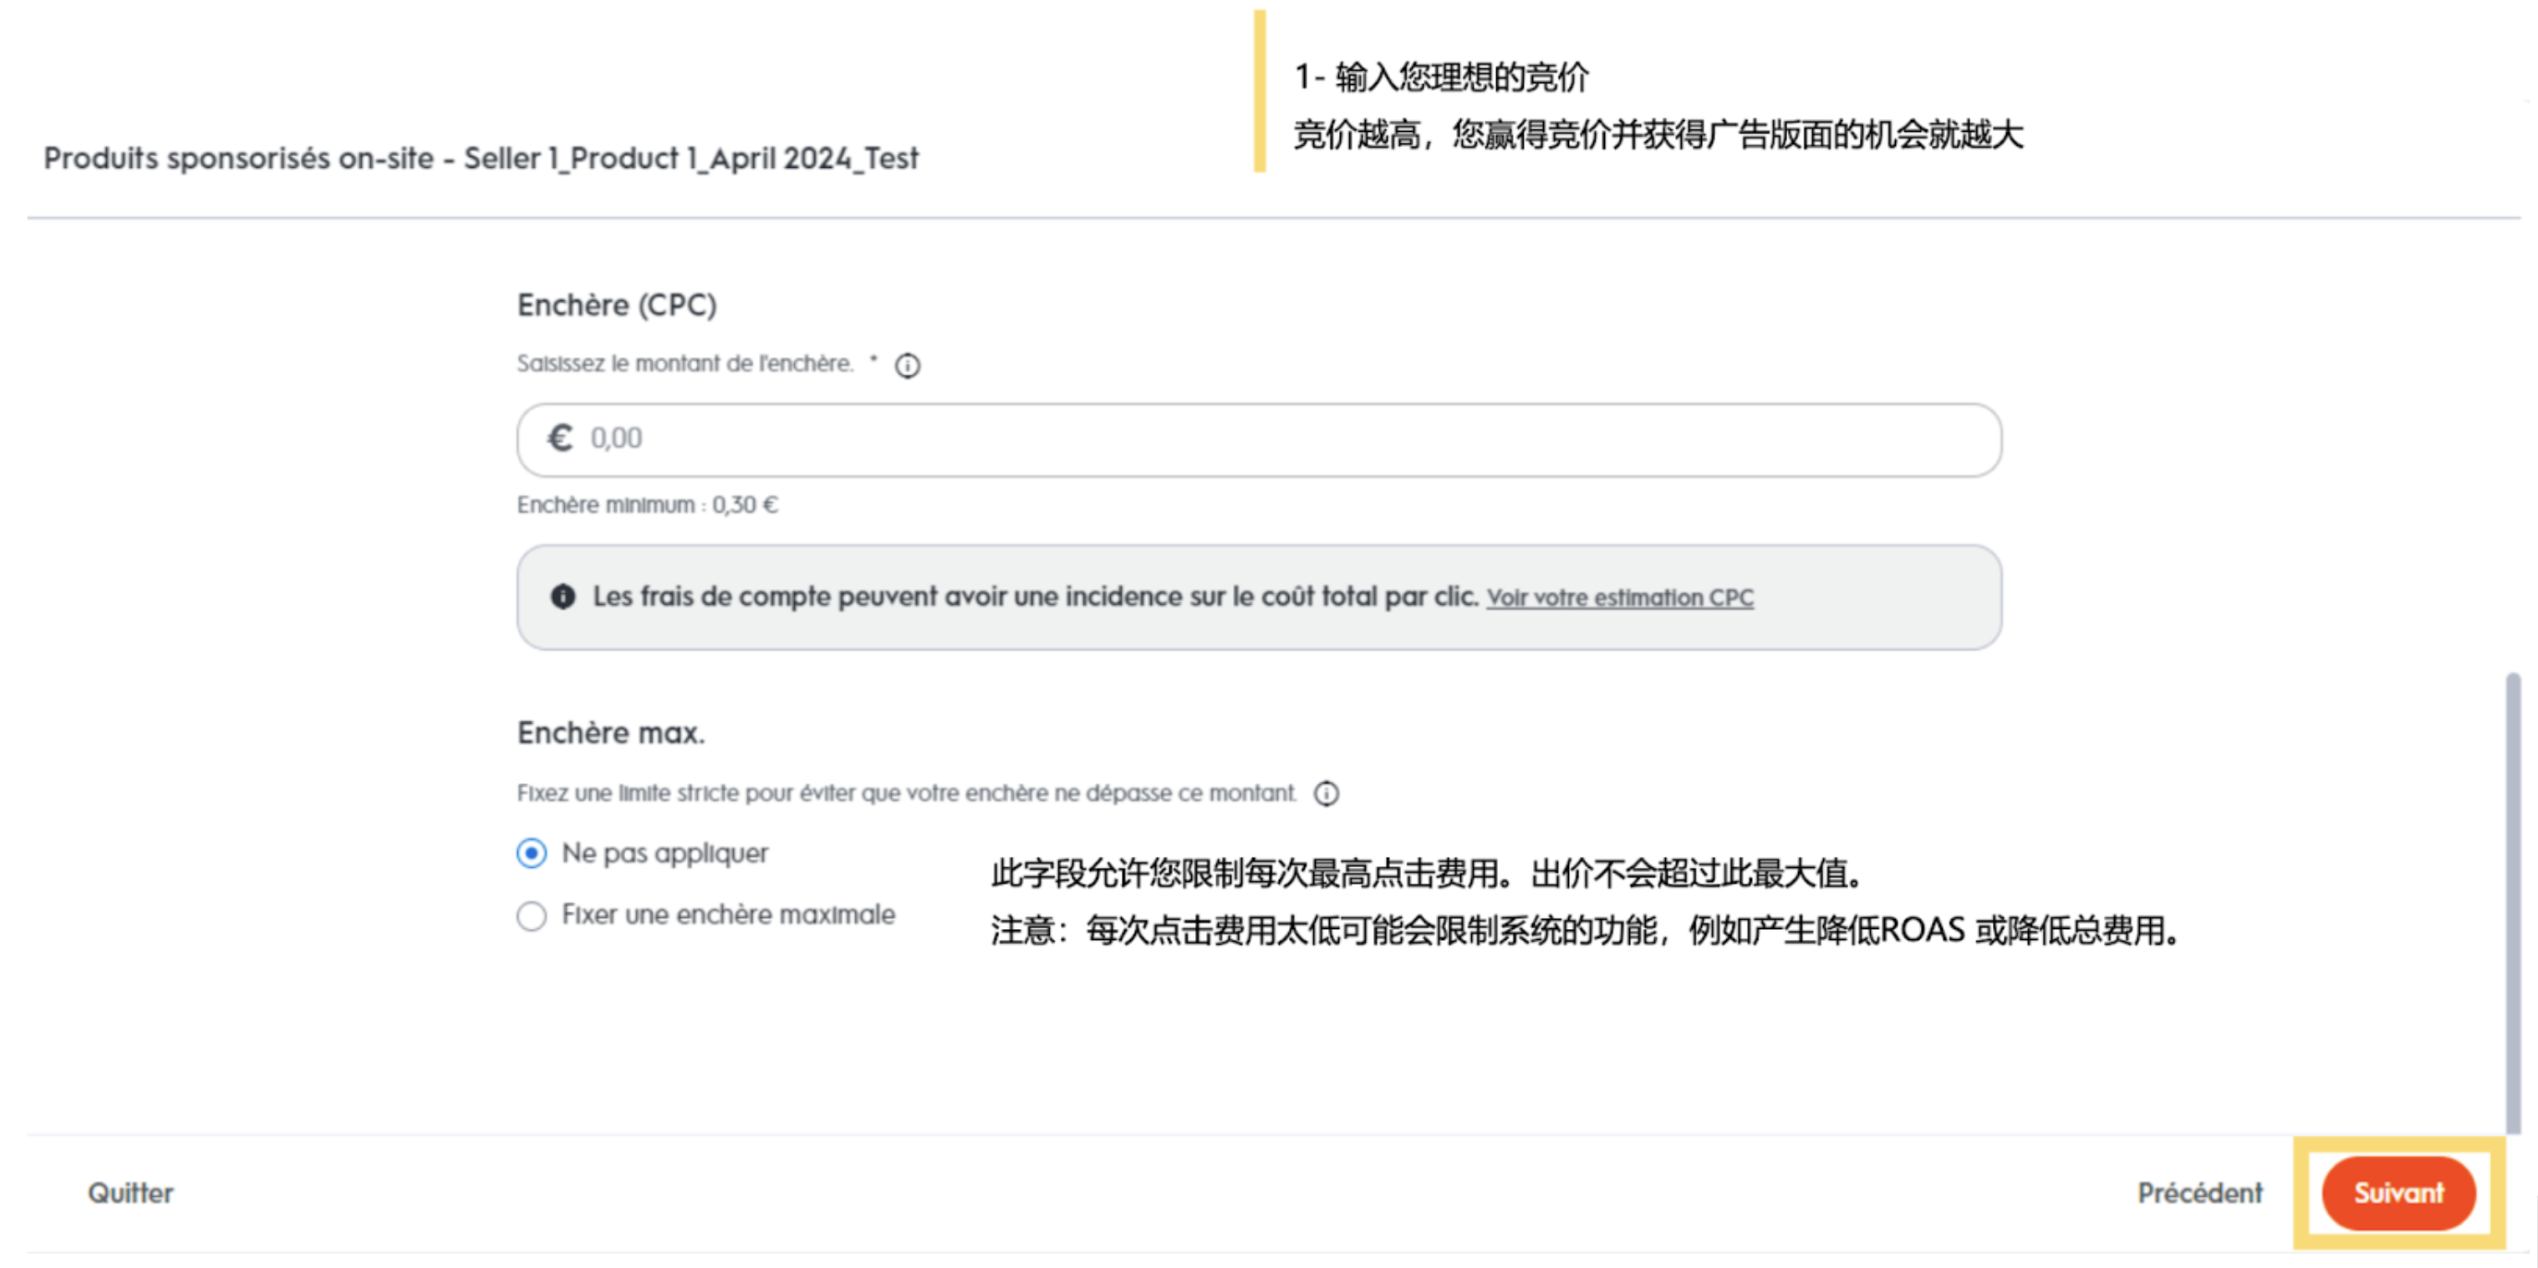Viewport: 2538px width, 1268px height.
Task: Click filled info icon in account fees notice
Action: coord(563,597)
